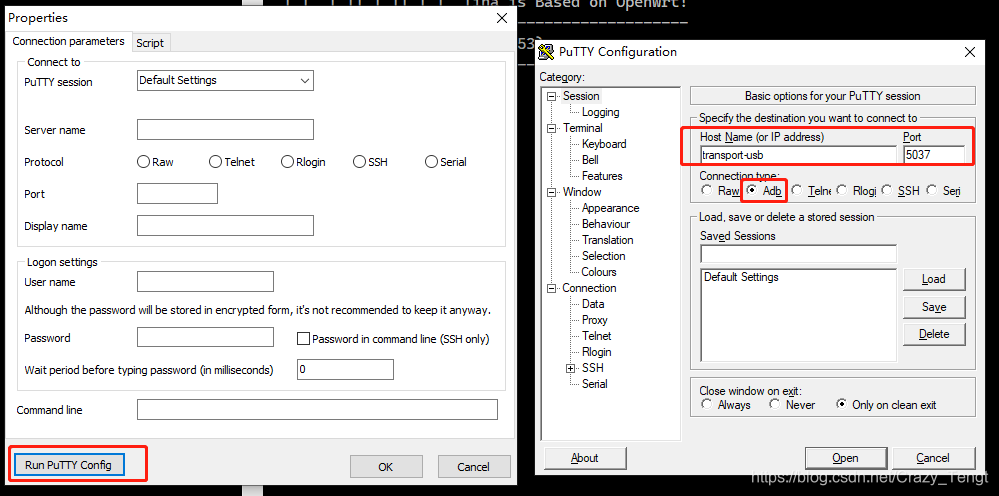This screenshot has width=999, height=496.
Task: Focus the Command line field
Action: coord(317,409)
